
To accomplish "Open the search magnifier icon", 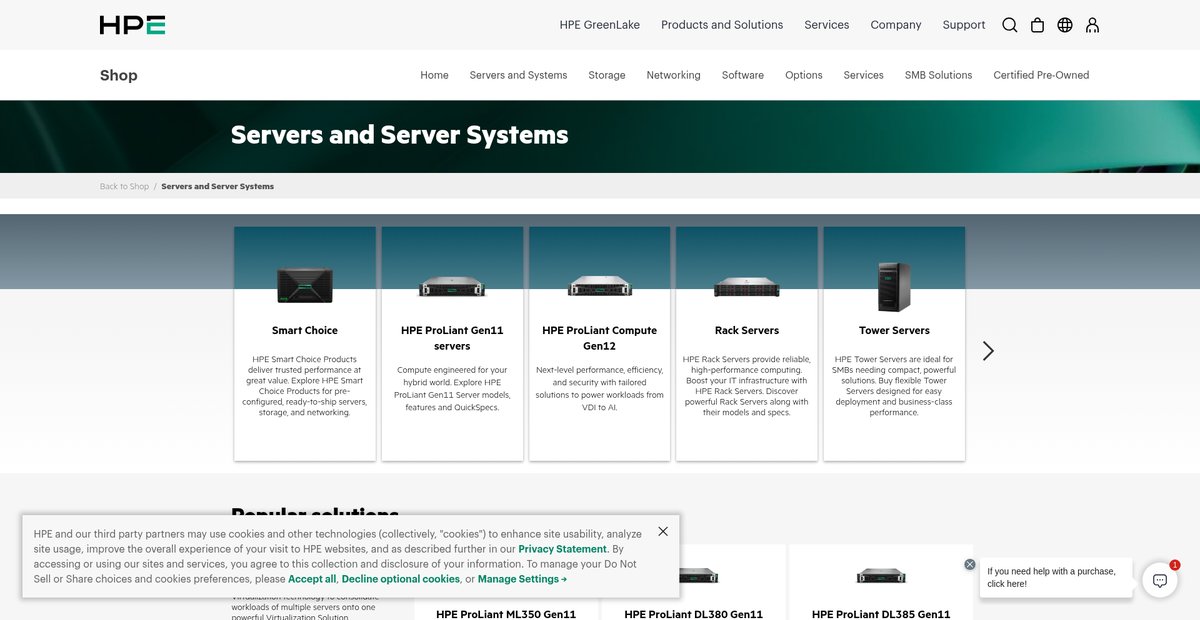I will coord(1010,25).
